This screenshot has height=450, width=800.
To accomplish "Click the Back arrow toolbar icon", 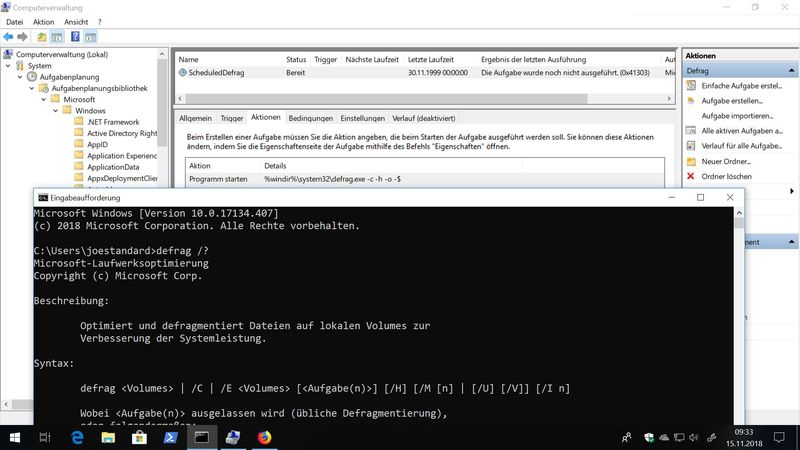I will tap(8, 37).
